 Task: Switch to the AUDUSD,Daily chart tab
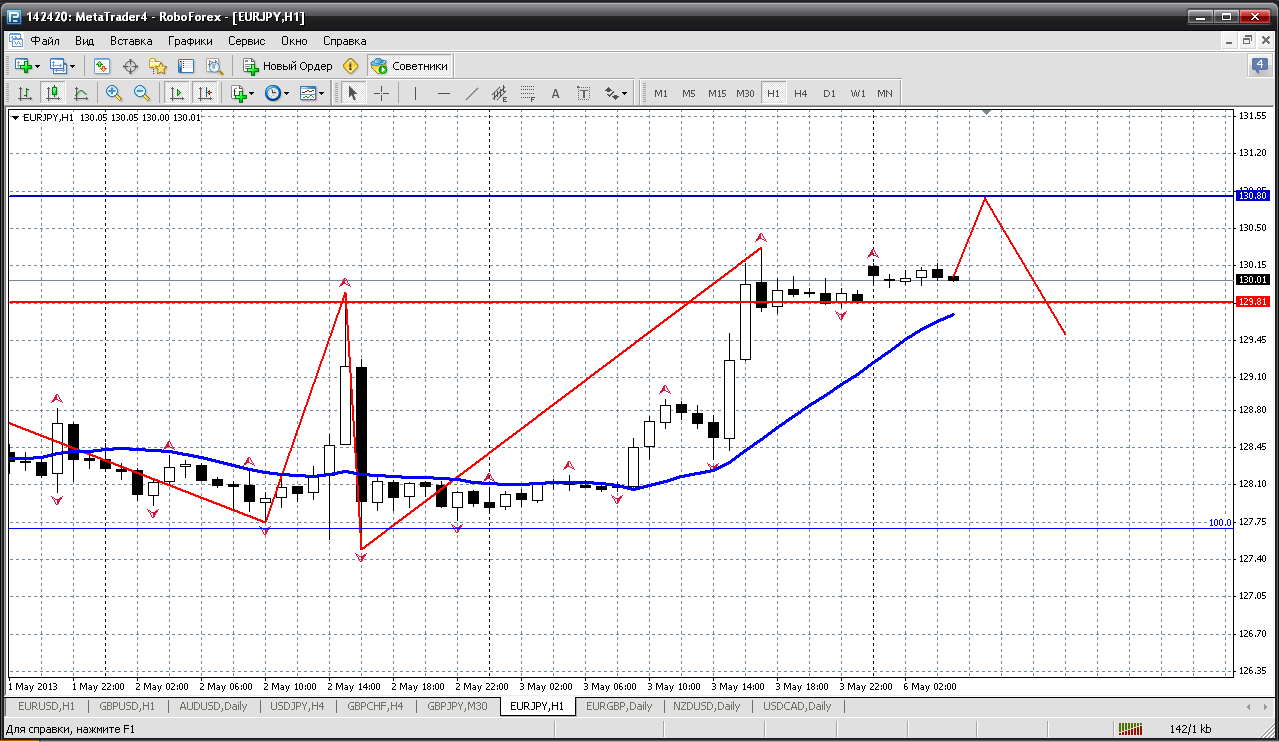click(213, 706)
